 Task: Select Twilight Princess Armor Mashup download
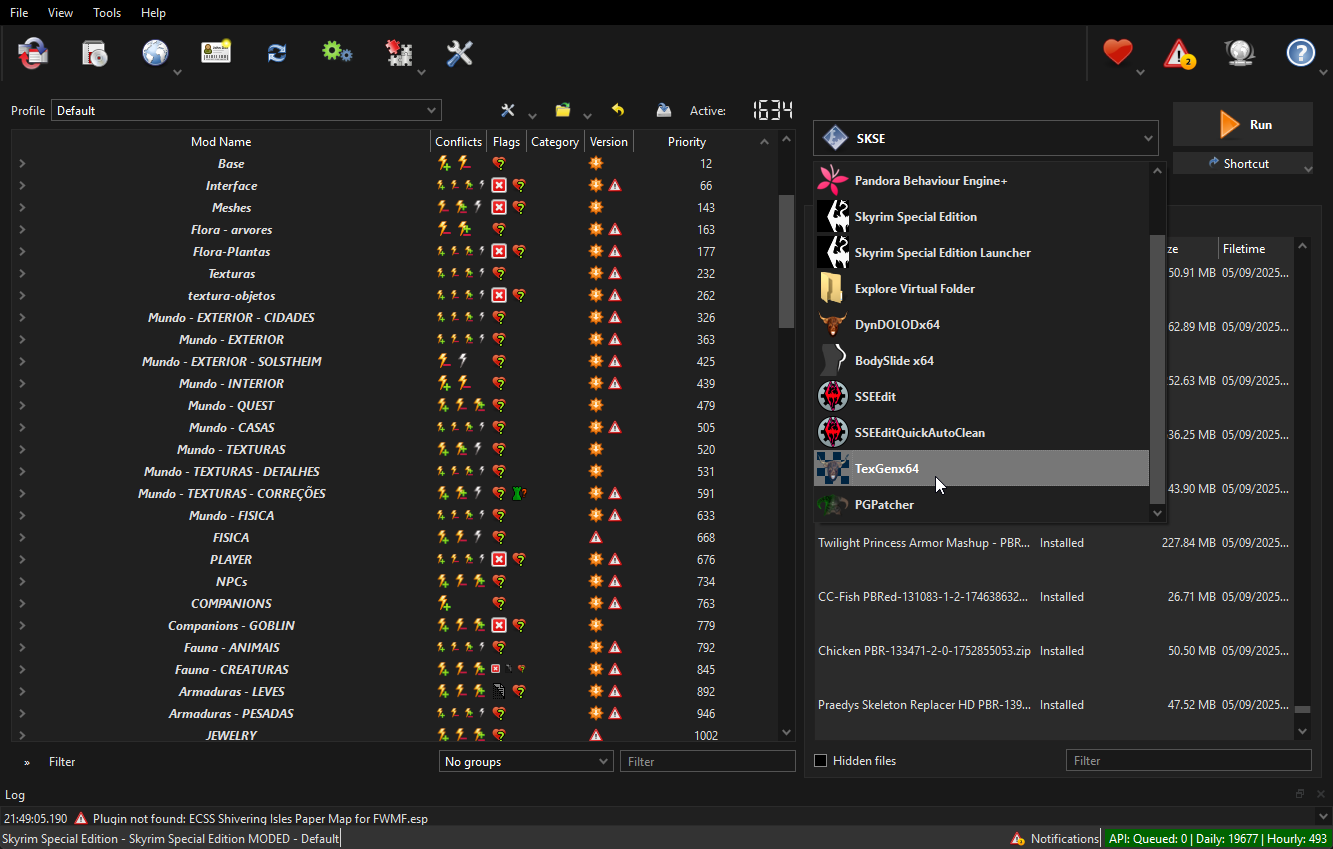coord(1053,543)
